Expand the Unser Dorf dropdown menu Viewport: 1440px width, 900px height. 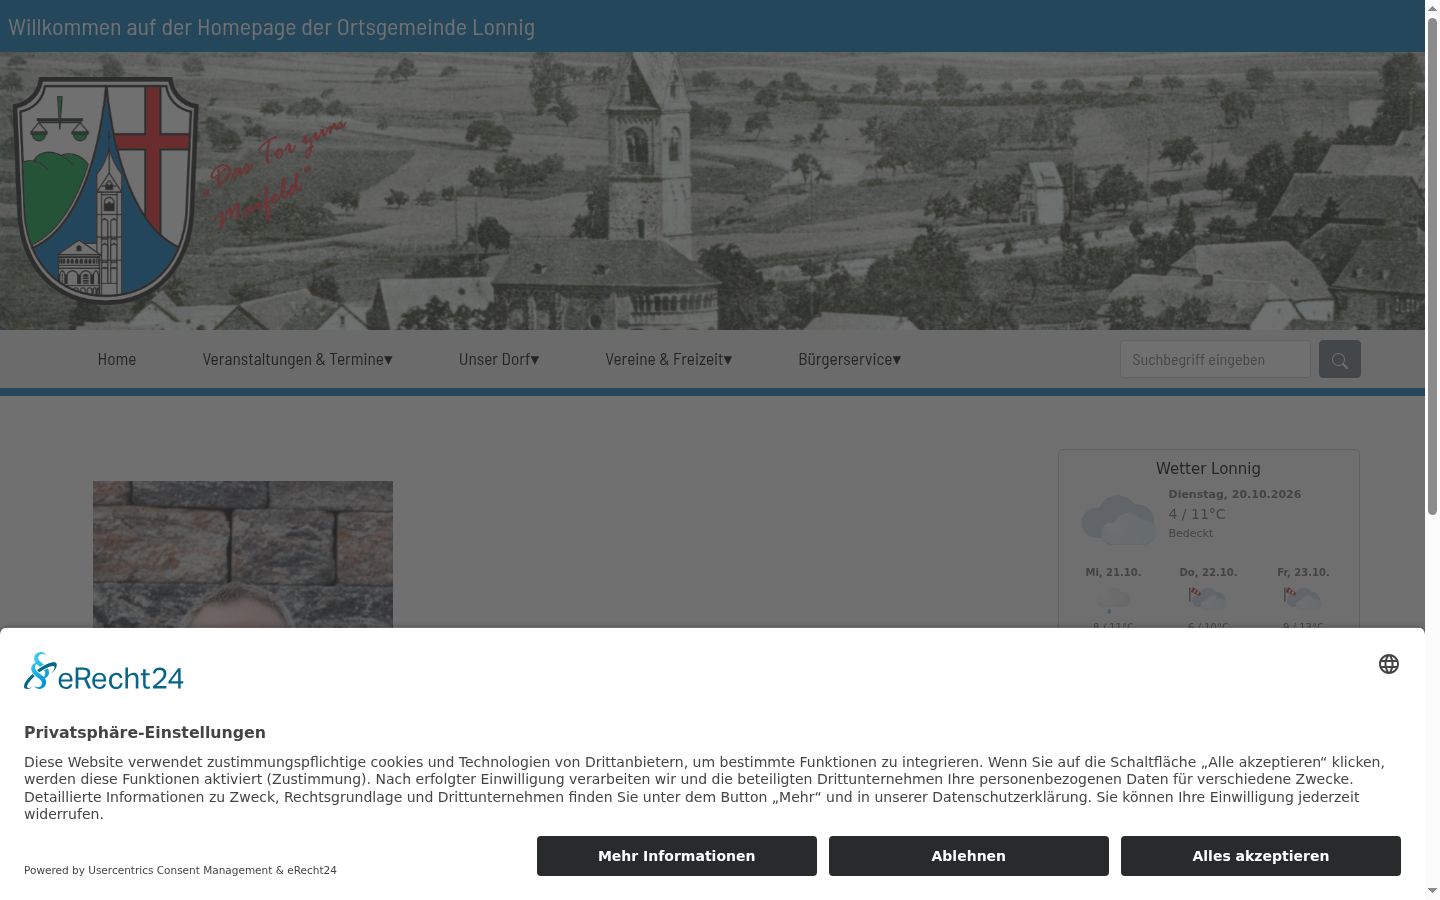(x=499, y=359)
